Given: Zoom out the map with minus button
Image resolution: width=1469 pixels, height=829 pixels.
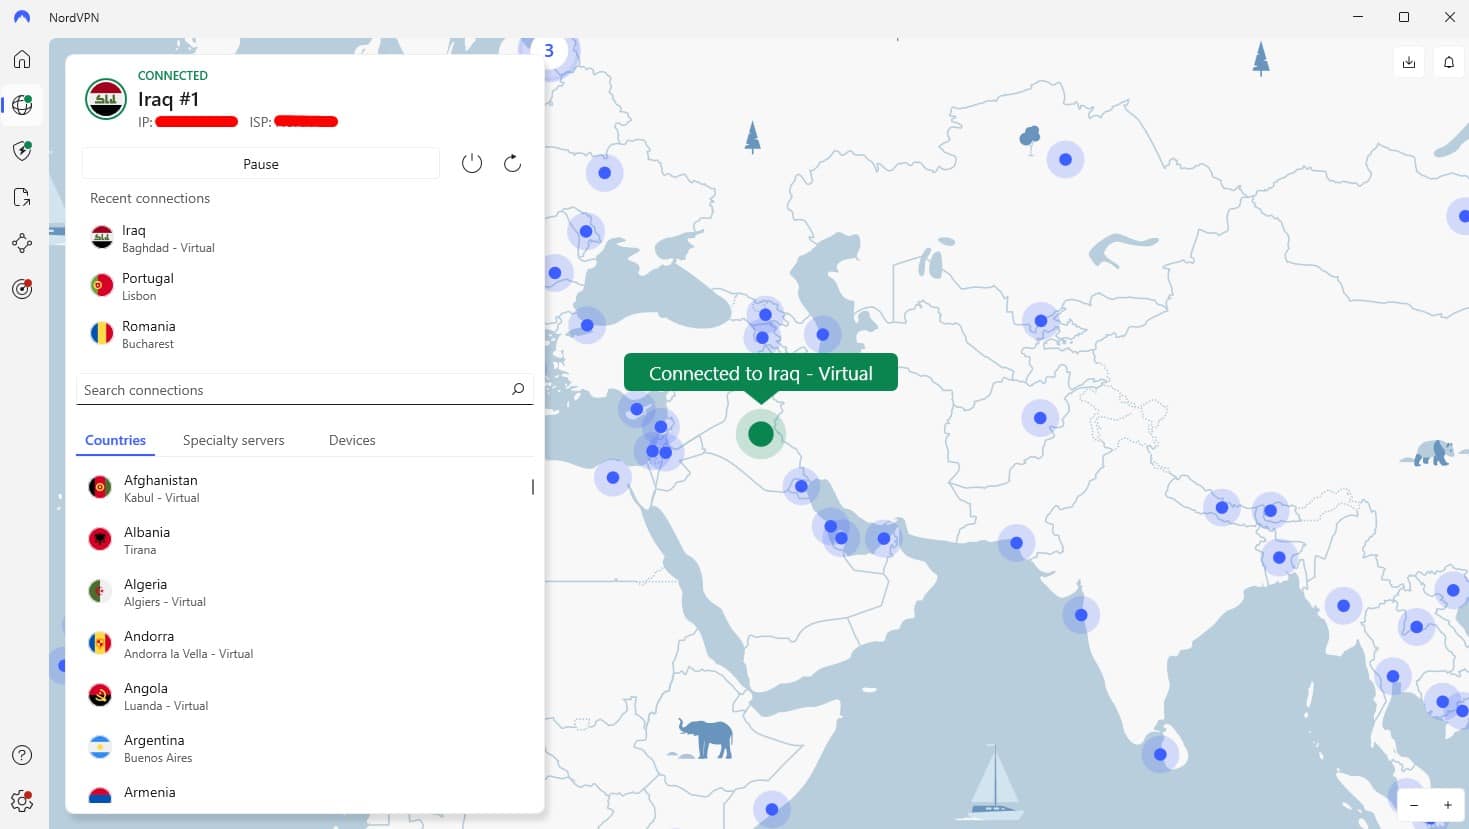Looking at the screenshot, I should pos(1414,805).
